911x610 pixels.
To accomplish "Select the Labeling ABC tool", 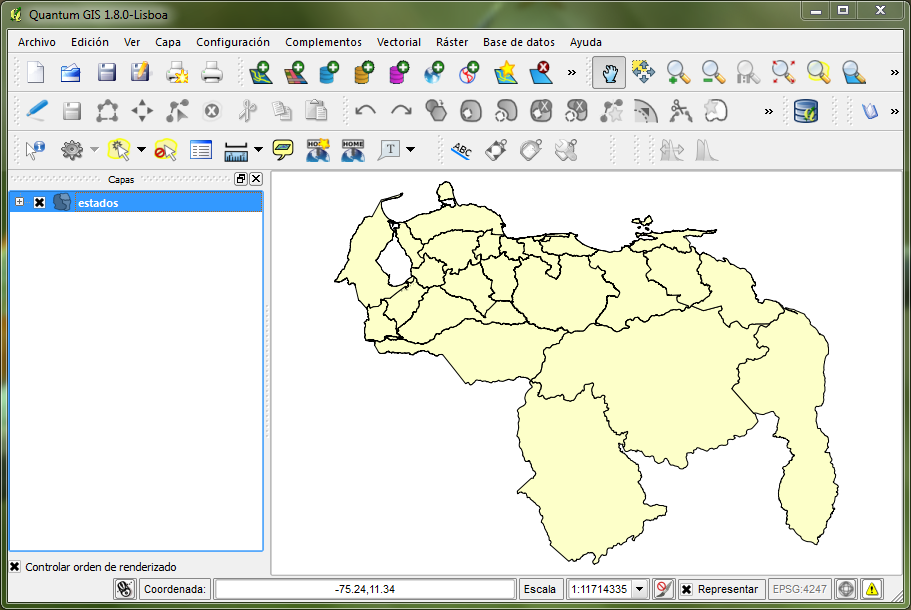I will 461,150.
